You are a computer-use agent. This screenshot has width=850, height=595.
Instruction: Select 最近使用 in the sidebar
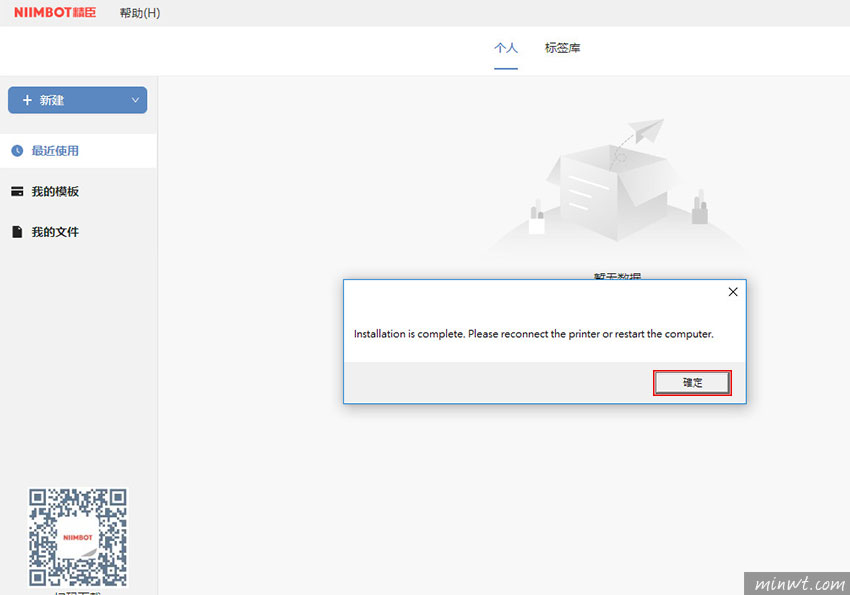pos(79,151)
